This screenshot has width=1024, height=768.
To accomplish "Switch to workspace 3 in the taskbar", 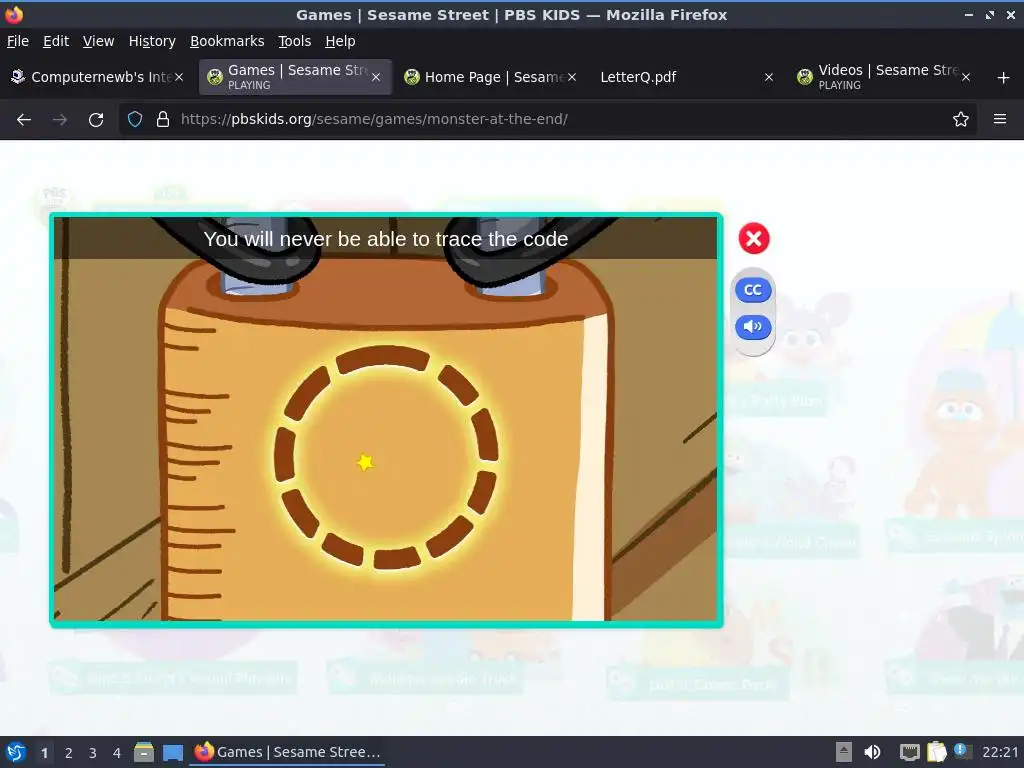I will click(x=93, y=753).
